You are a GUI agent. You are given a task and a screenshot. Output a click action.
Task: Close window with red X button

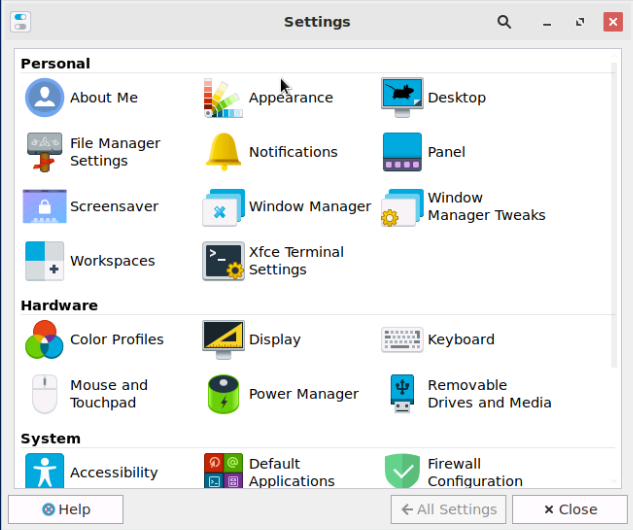coord(613,22)
